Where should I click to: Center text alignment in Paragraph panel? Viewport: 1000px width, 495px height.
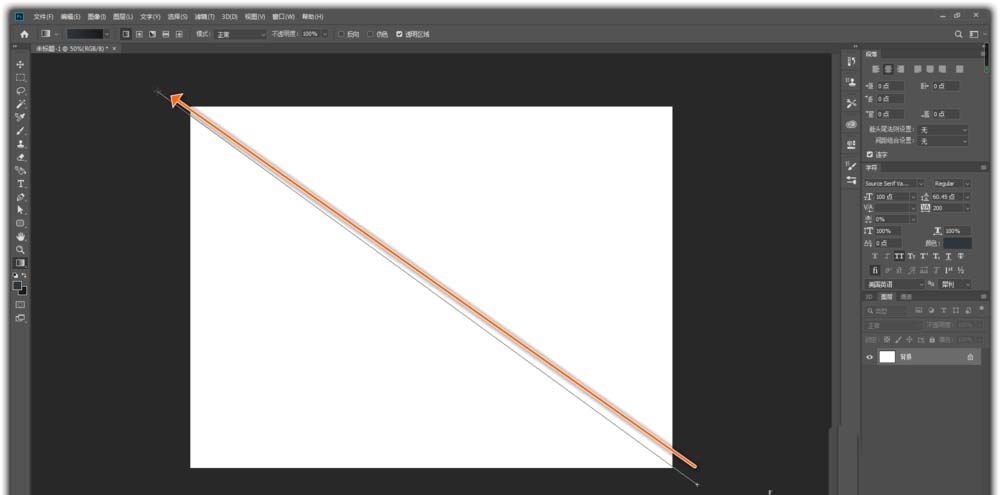click(888, 69)
